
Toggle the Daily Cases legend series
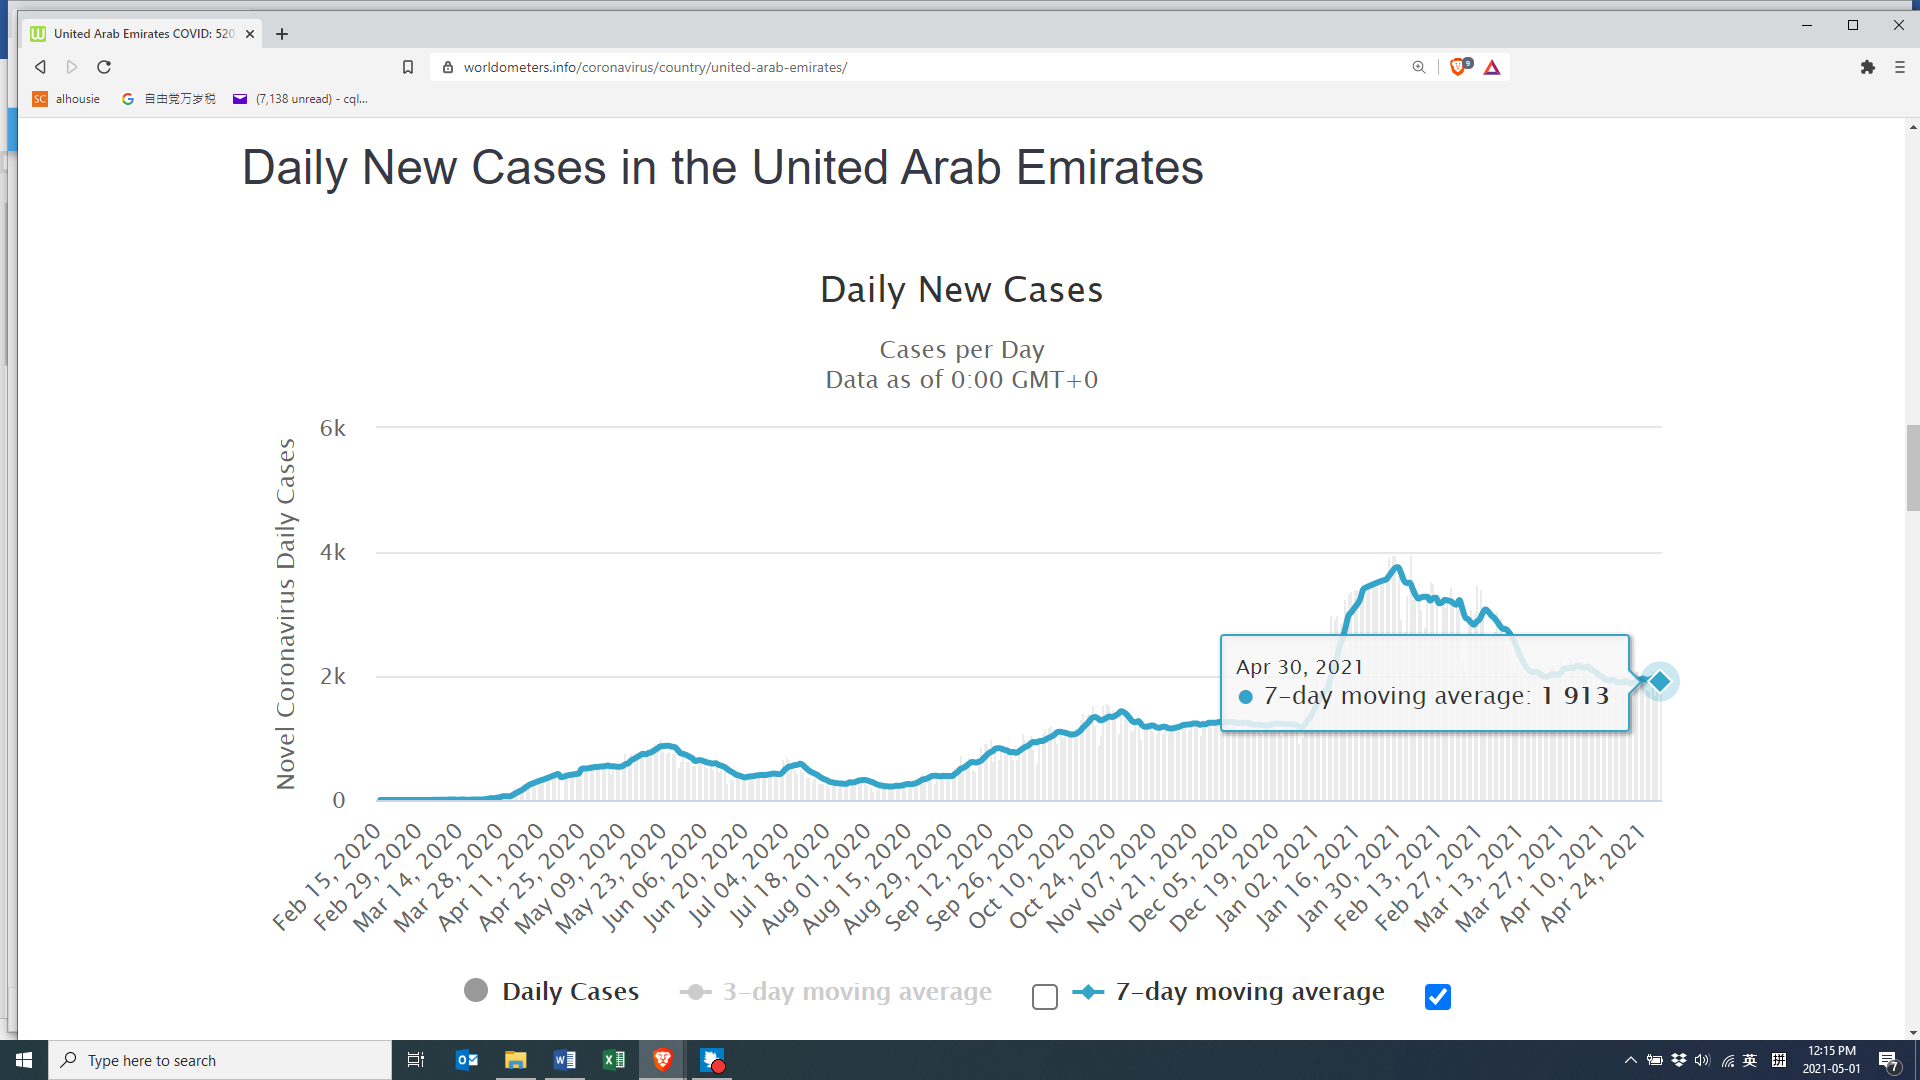[x=552, y=991]
